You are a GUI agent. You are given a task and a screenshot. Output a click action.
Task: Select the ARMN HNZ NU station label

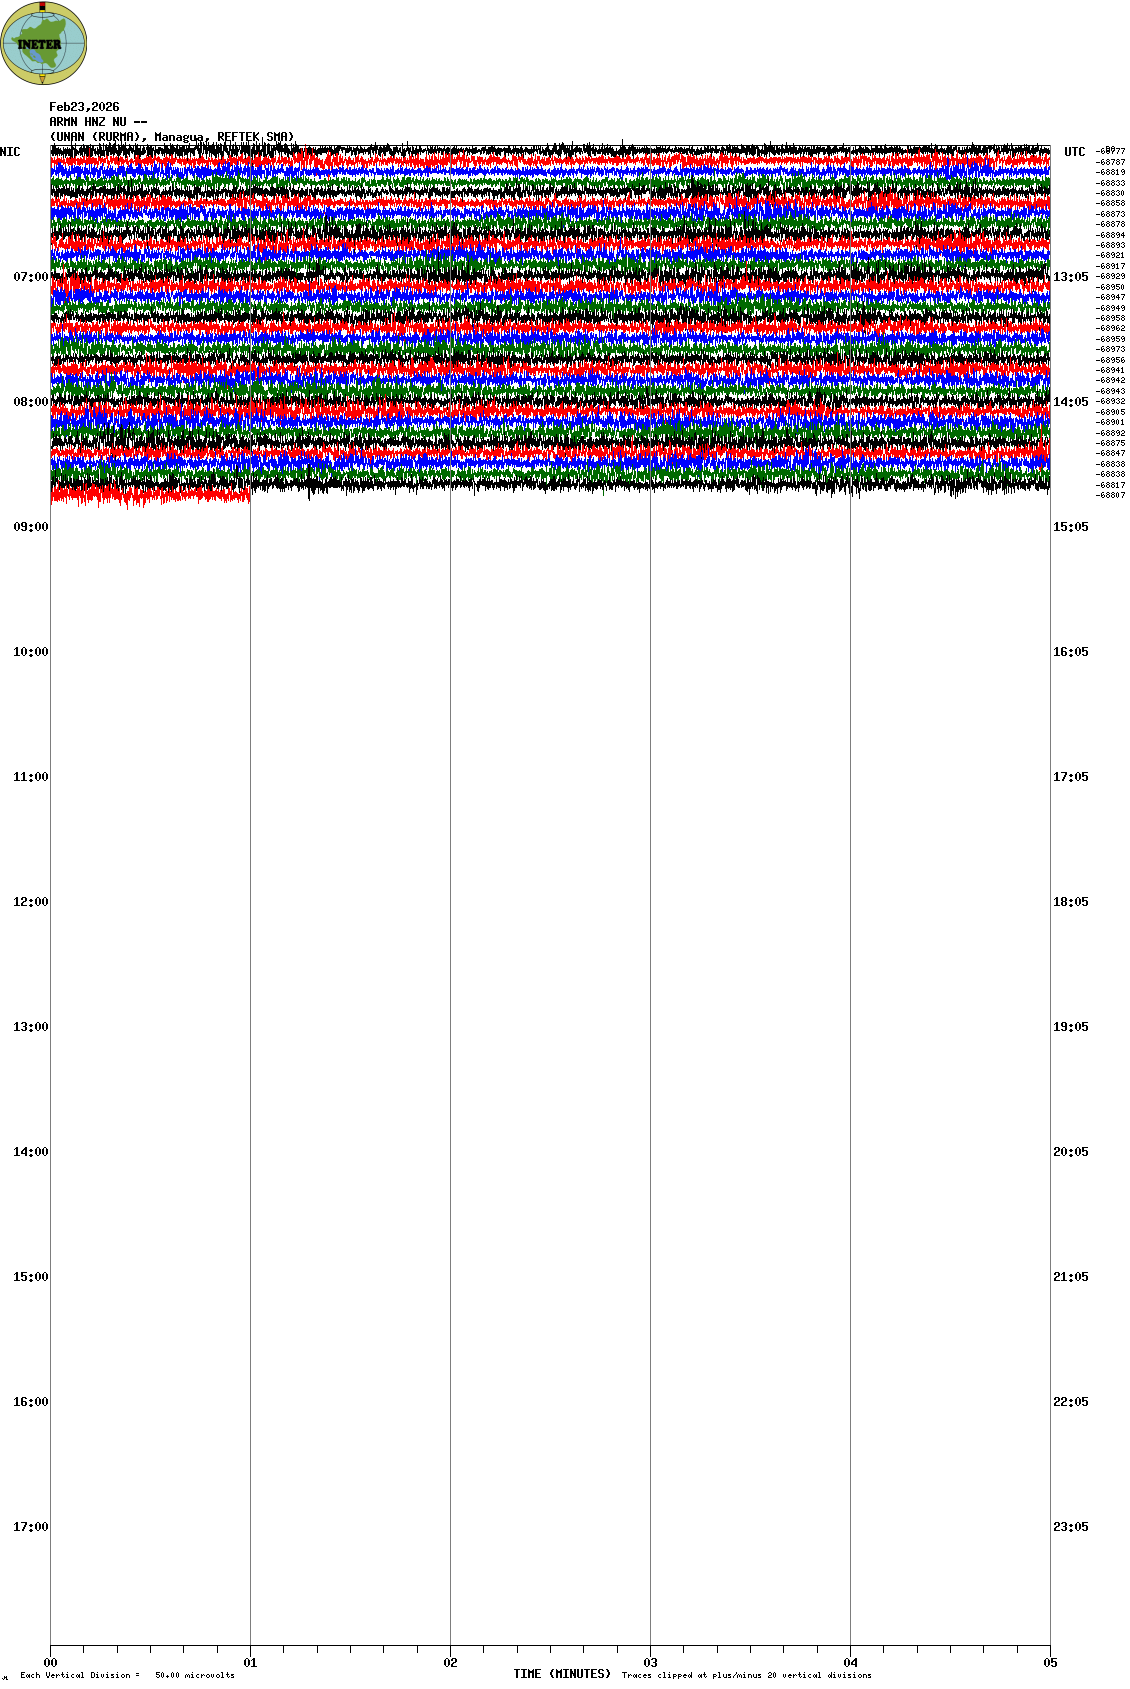pos(98,122)
